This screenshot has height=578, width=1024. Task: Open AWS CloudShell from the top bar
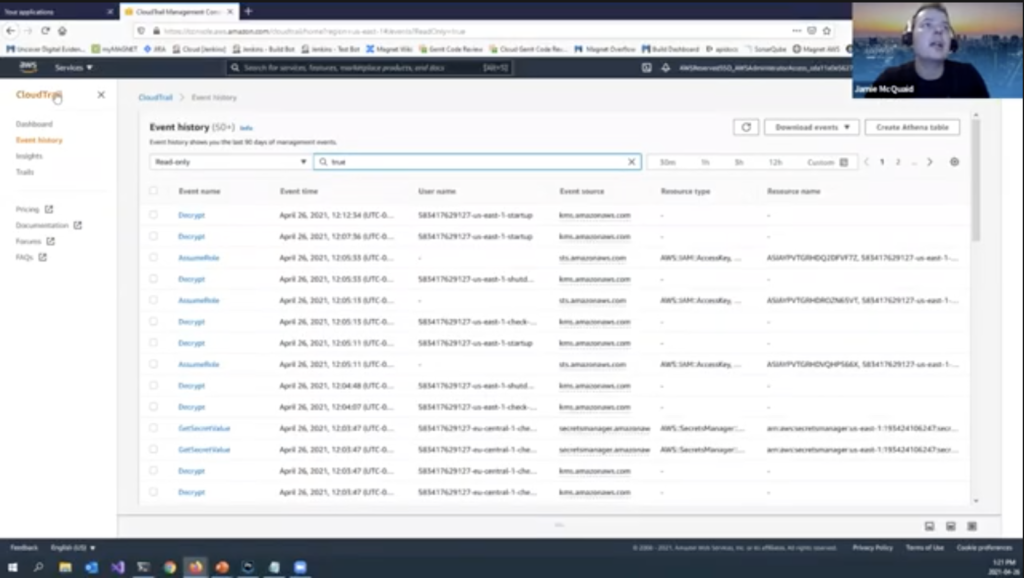647,67
